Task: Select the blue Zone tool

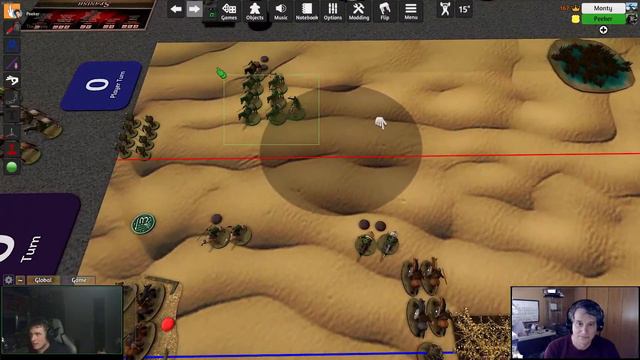Action: (12, 45)
